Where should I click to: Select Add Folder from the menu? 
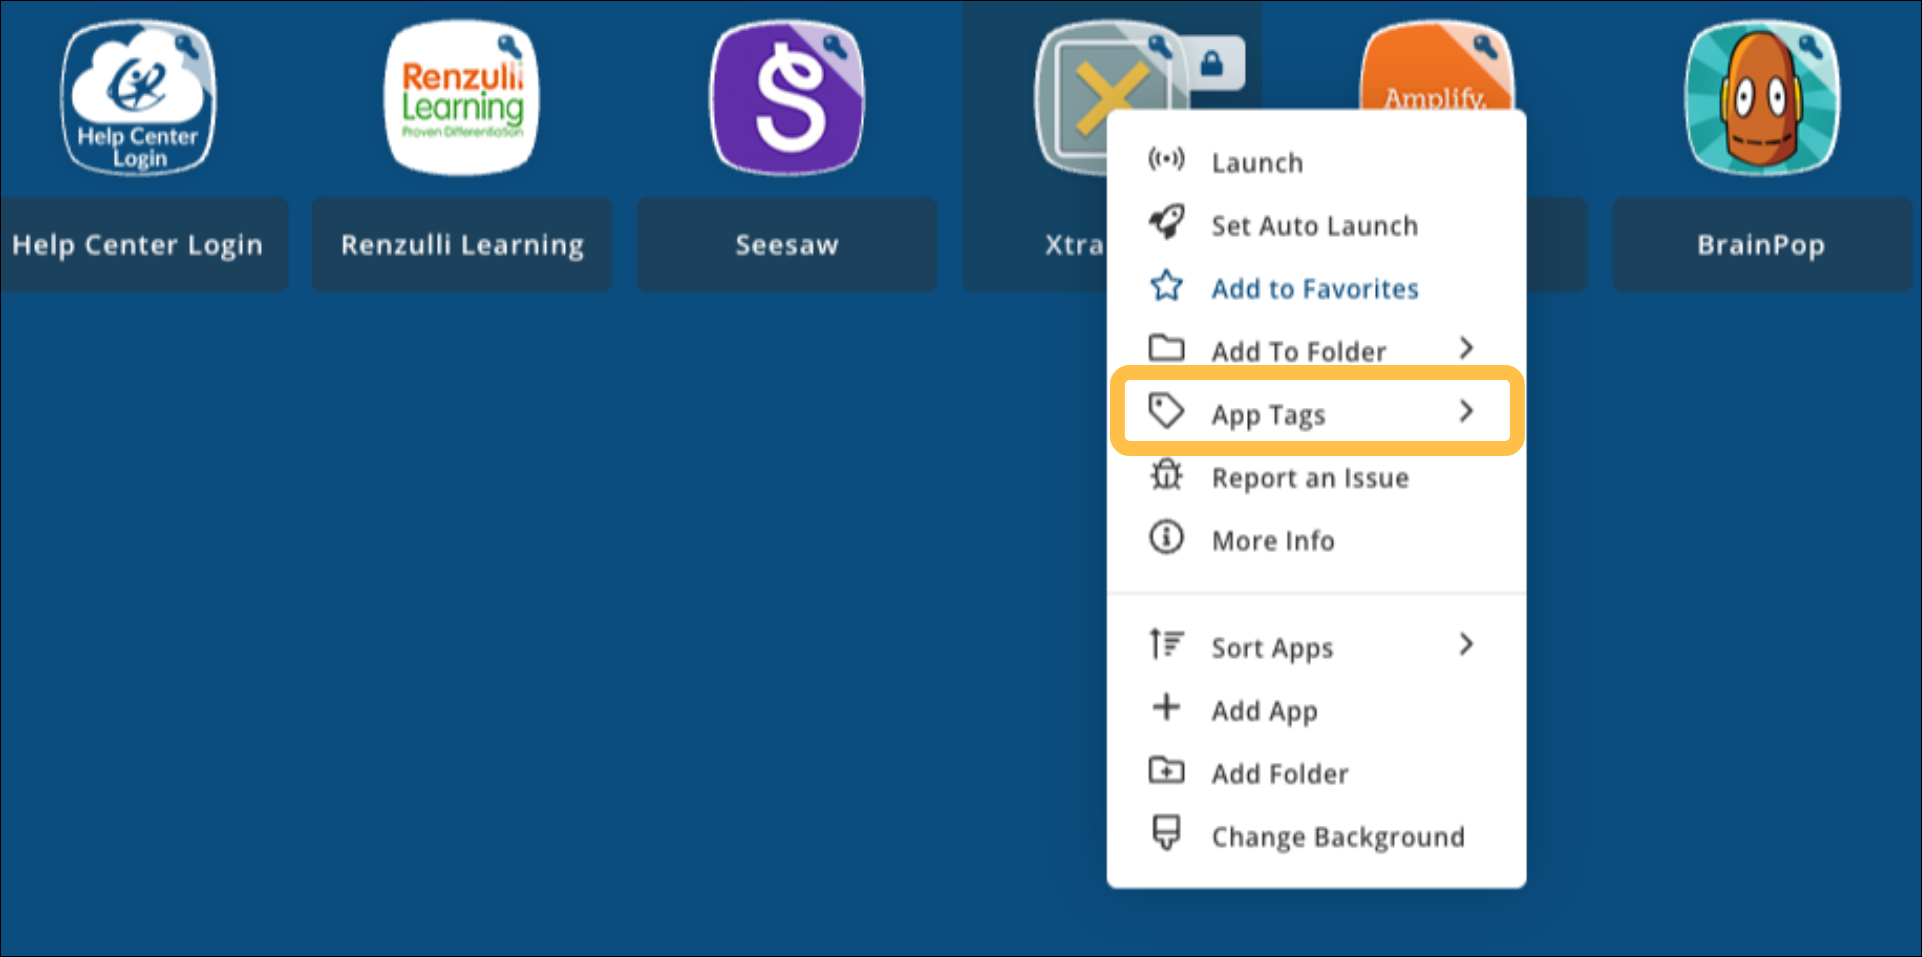pos(1317,773)
